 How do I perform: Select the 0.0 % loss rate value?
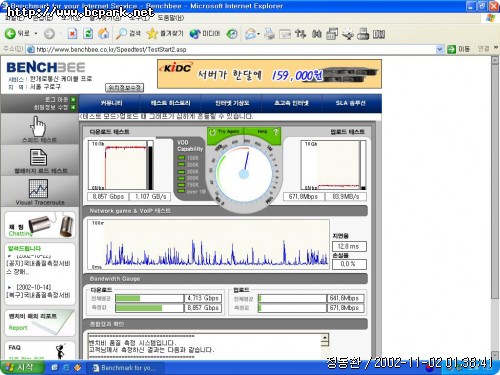(x=349, y=264)
